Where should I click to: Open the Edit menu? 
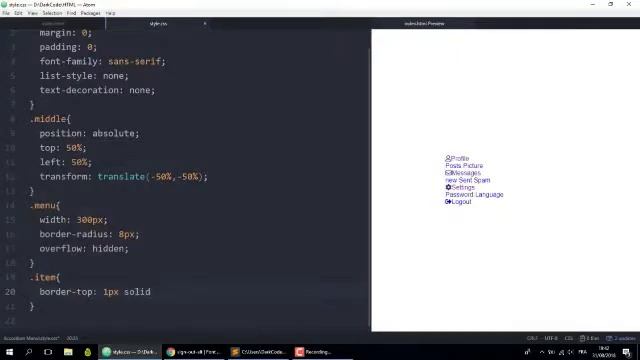click(x=18, y=13)
